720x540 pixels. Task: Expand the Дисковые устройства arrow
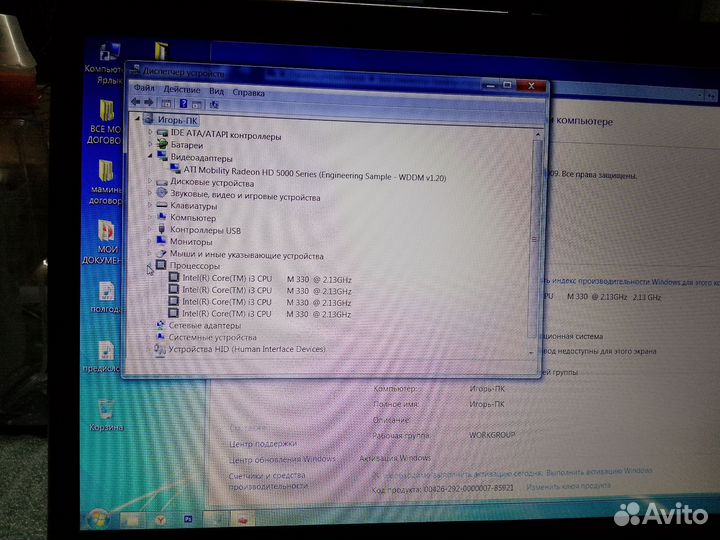point(150,181)
